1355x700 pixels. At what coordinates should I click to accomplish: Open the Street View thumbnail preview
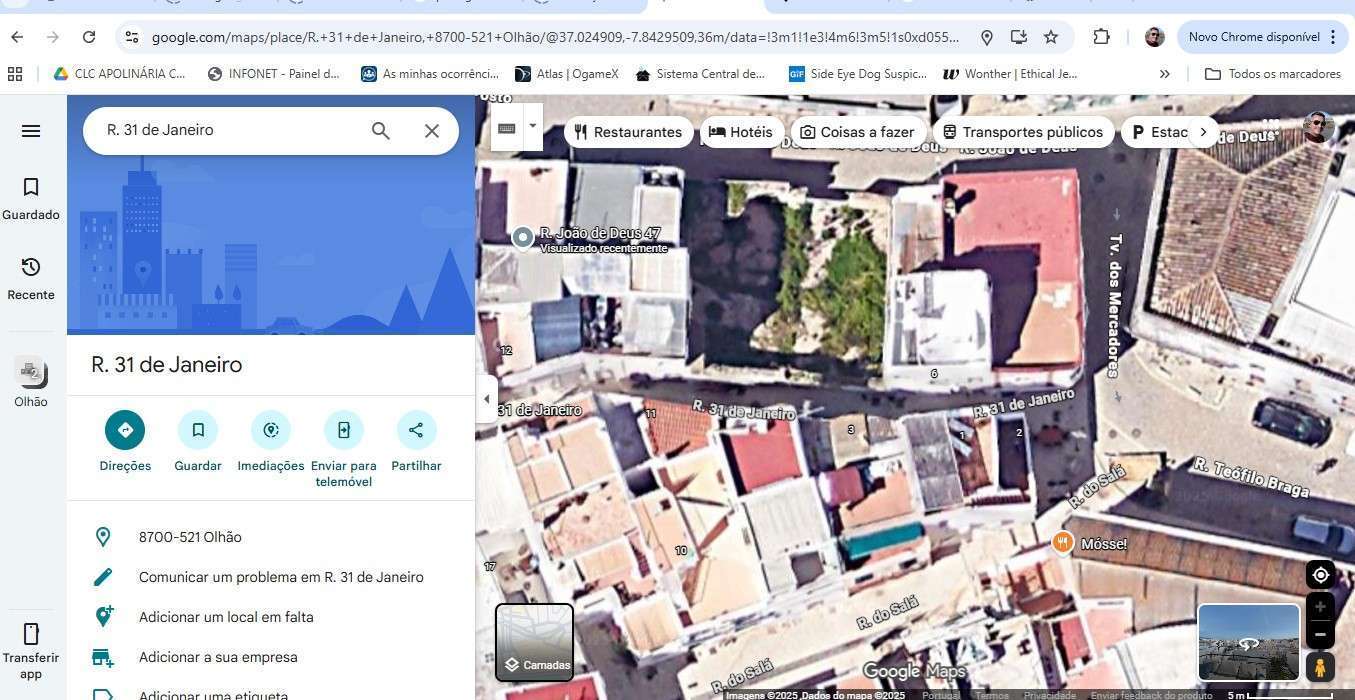point(1248,642)
